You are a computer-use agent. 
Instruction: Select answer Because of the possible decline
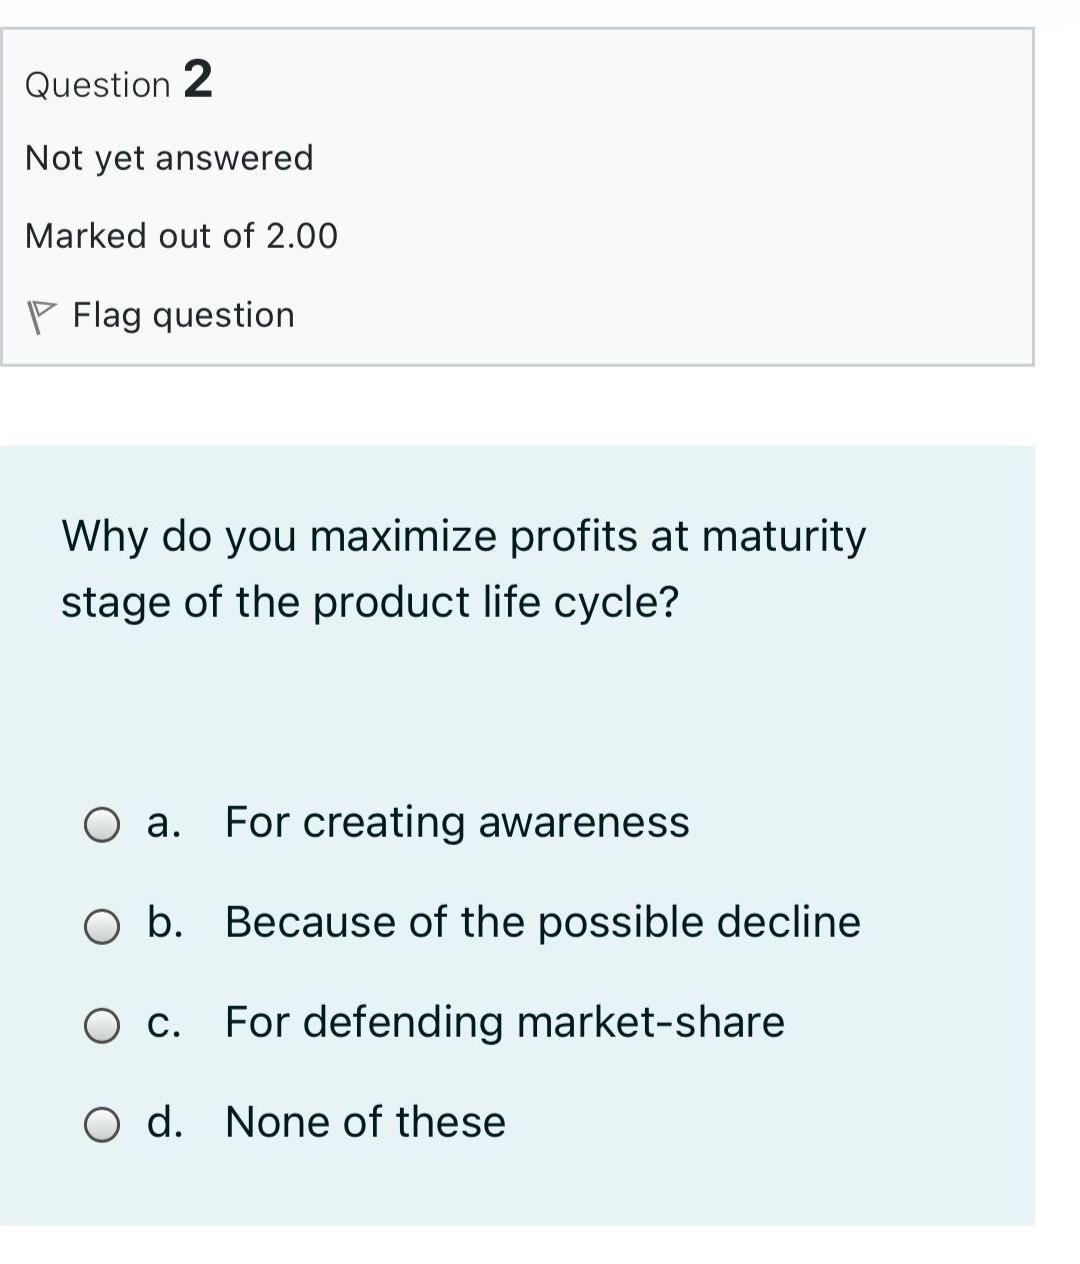542,923
